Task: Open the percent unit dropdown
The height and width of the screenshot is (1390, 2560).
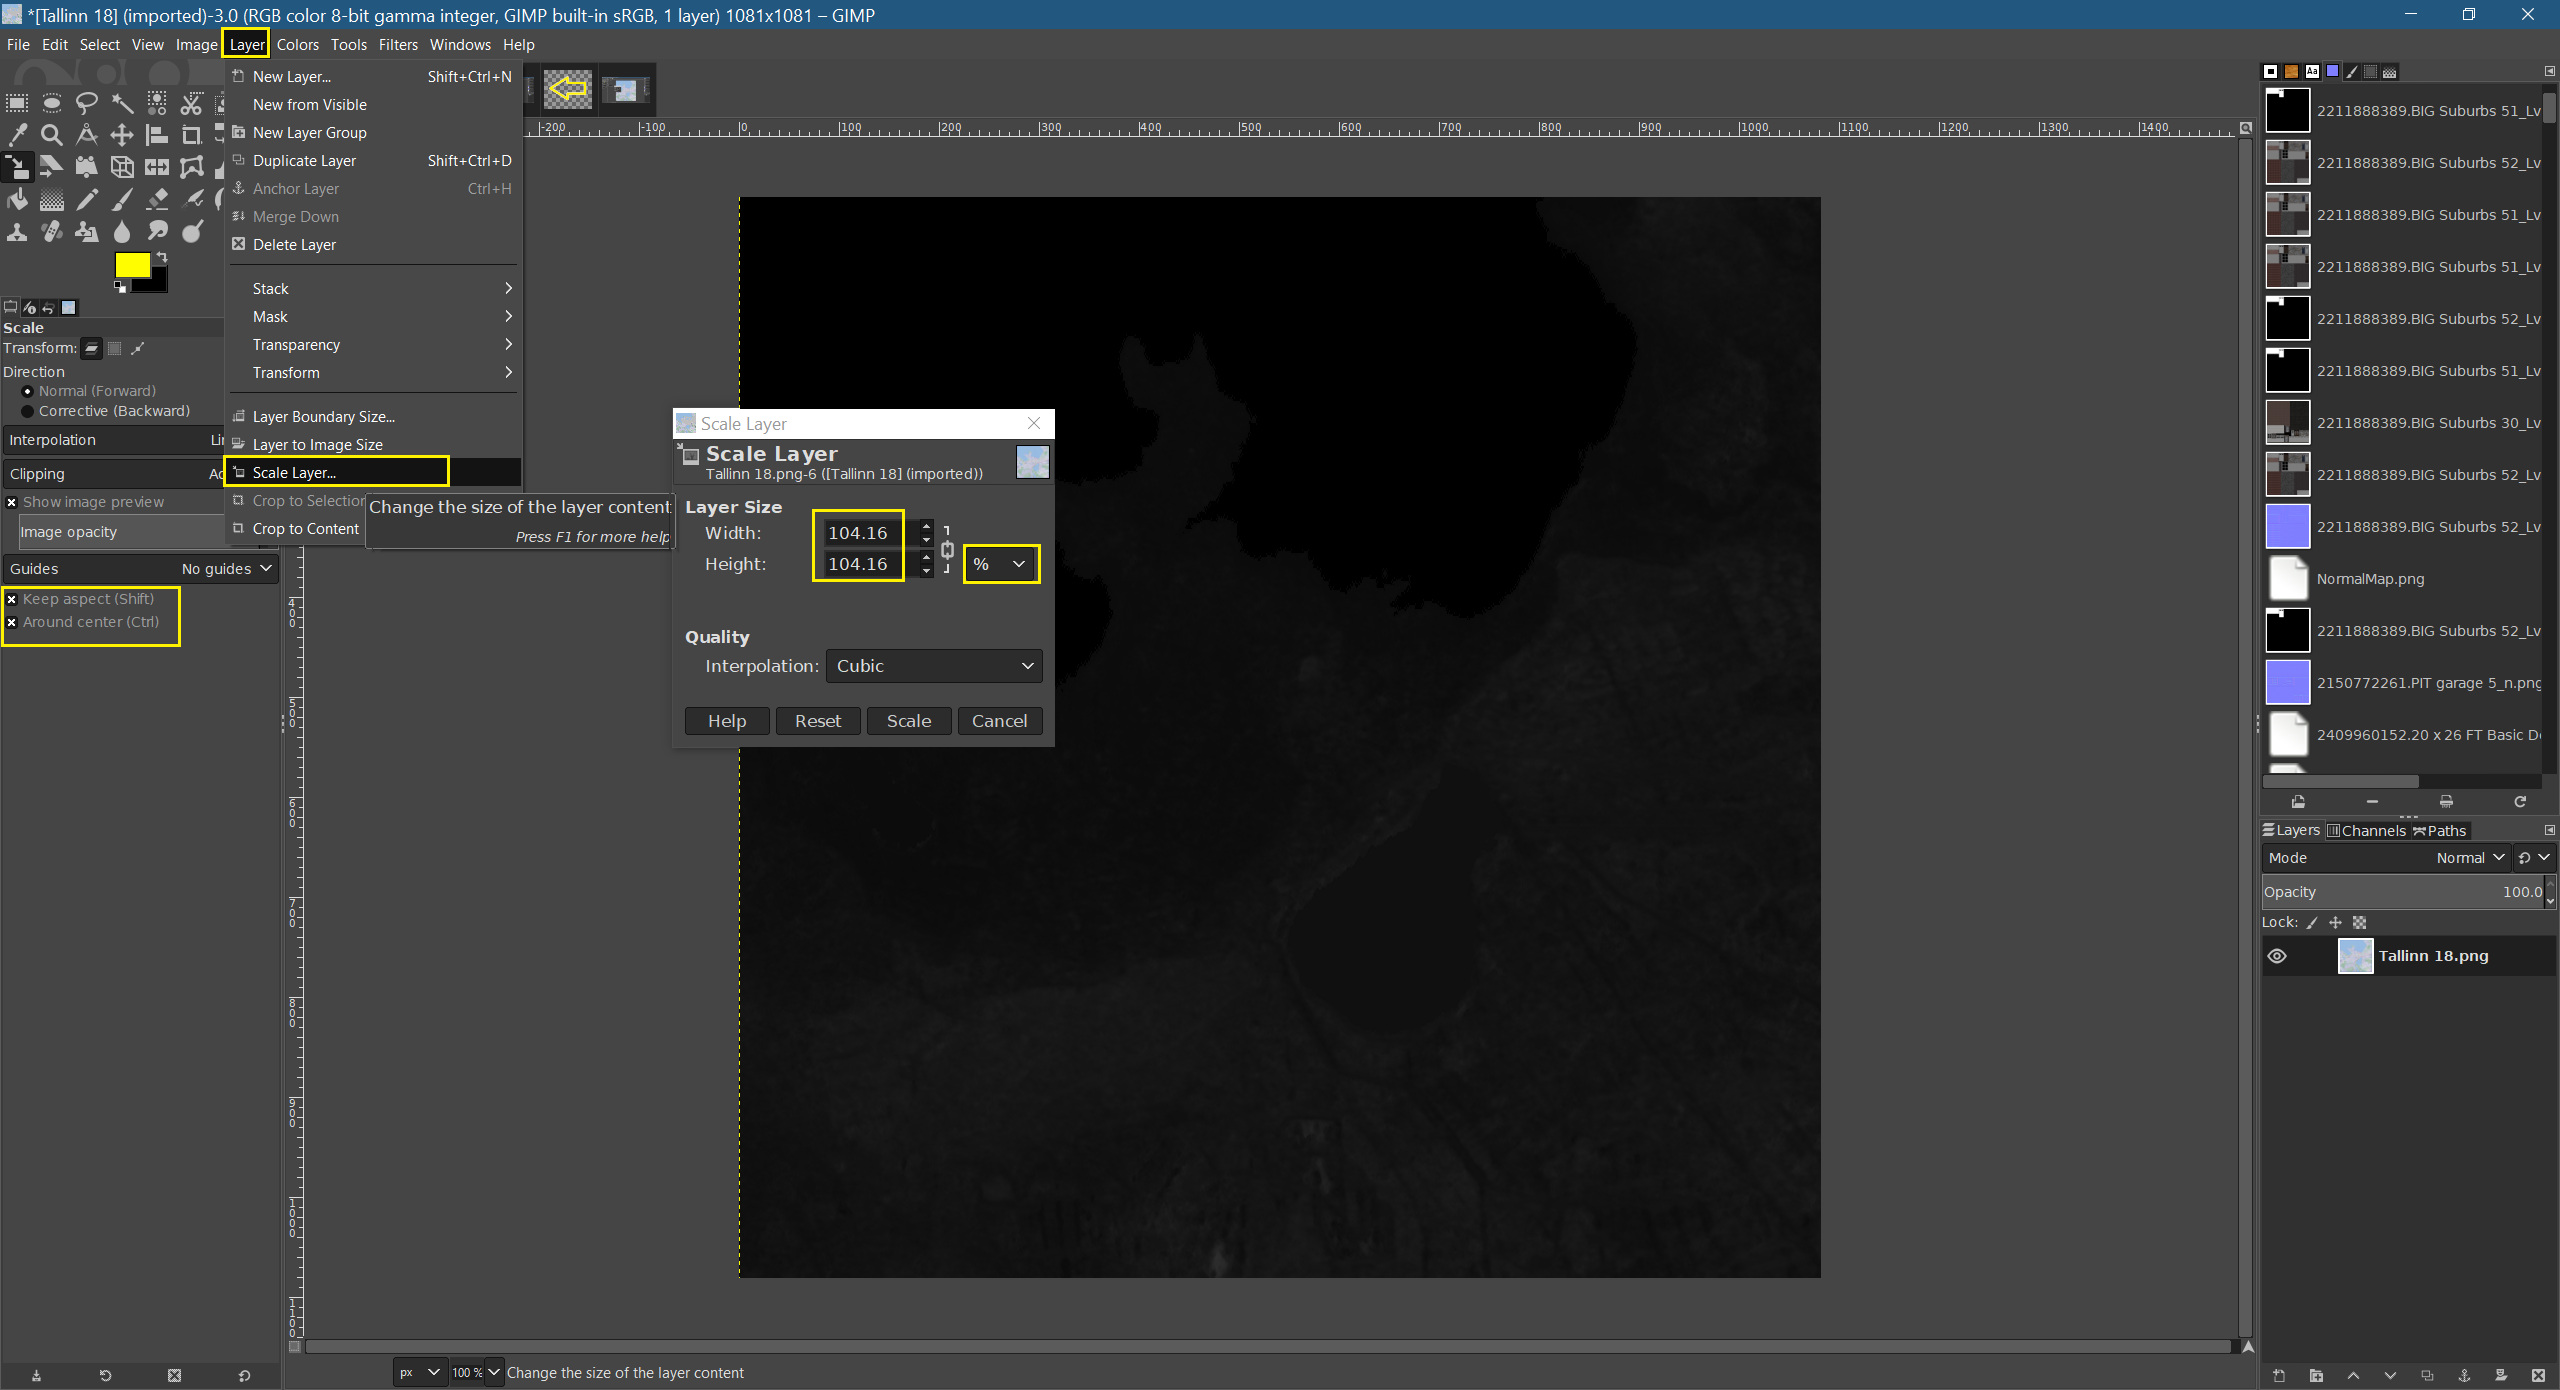Action: (1000, 564)
